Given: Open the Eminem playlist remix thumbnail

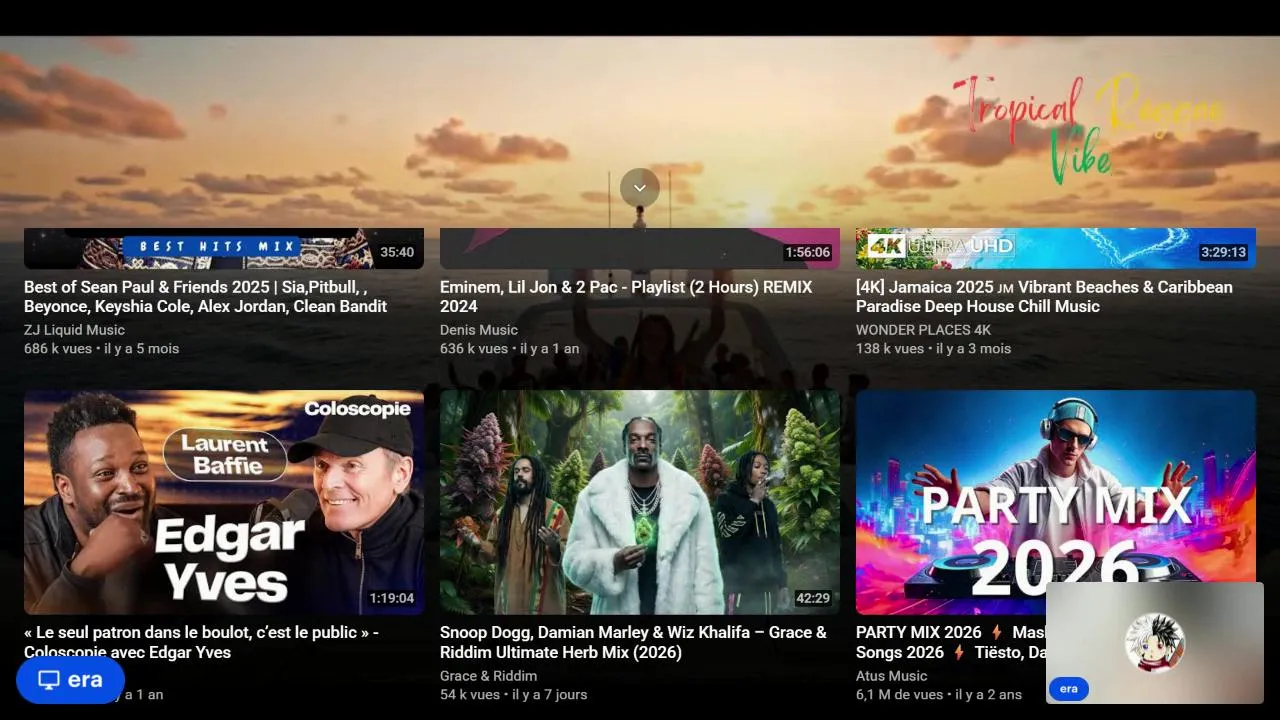Looking at the screenshot, I should [640, 248].
